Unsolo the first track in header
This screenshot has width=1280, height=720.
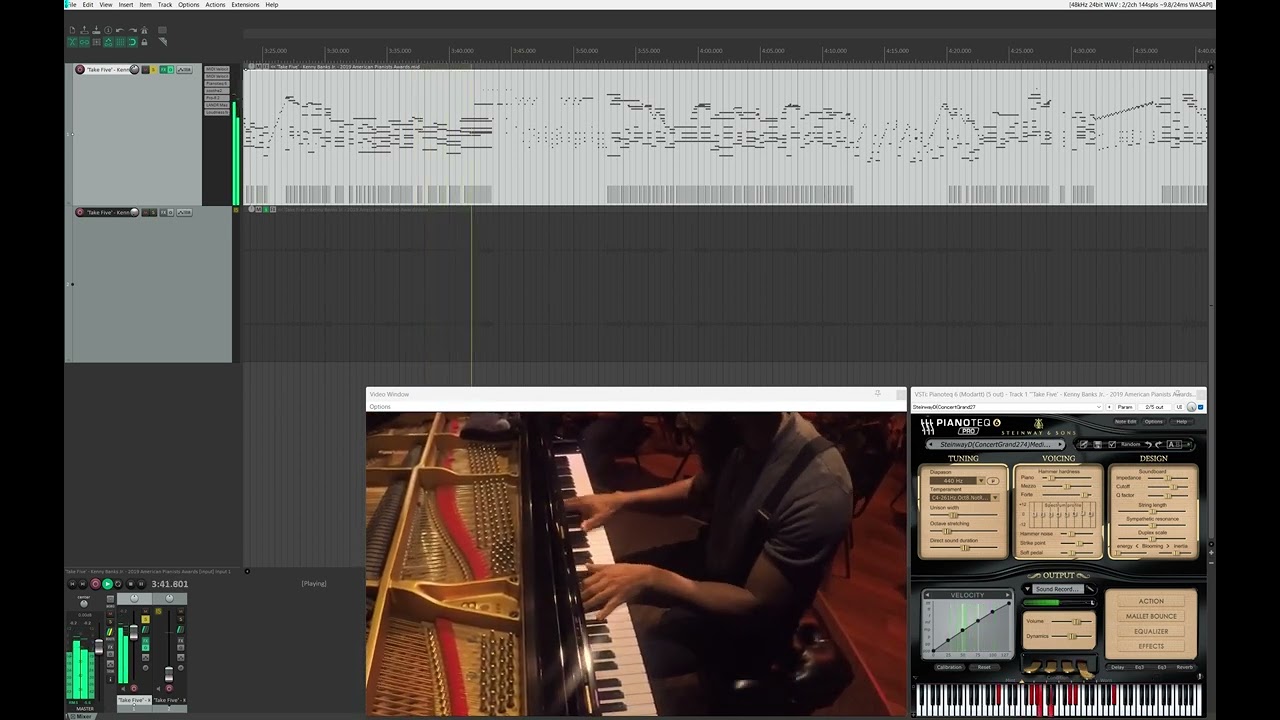tap(153, 70)
